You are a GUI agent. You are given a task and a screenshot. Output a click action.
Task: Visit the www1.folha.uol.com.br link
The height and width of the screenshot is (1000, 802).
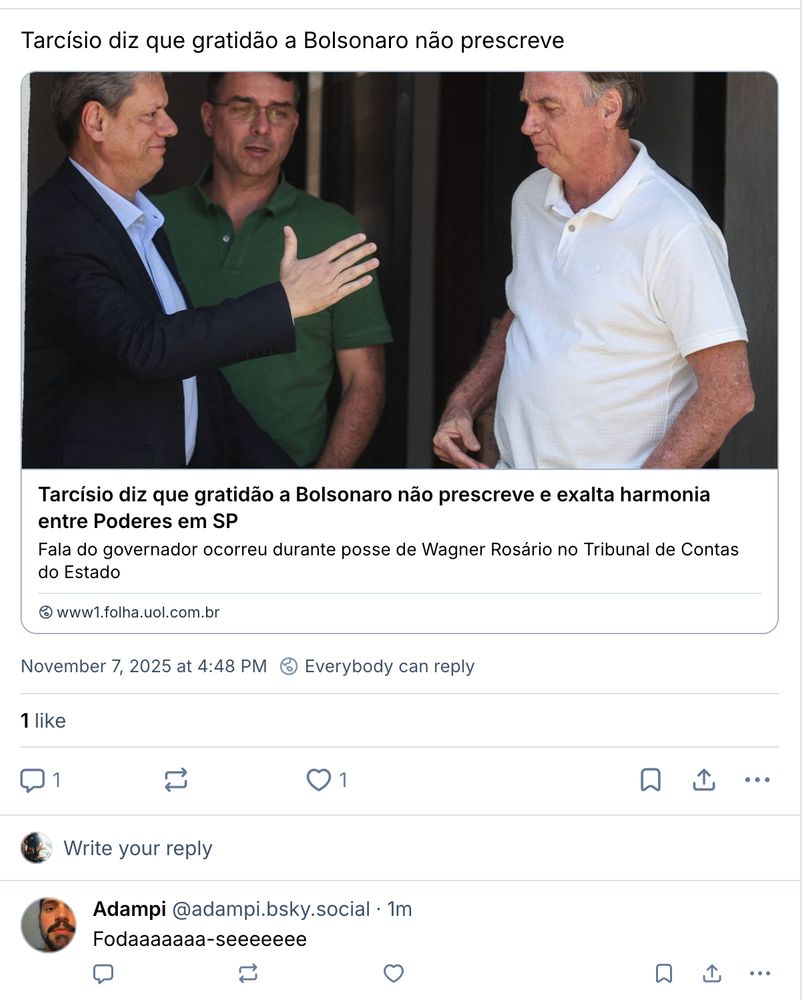(x=138, y=612)
